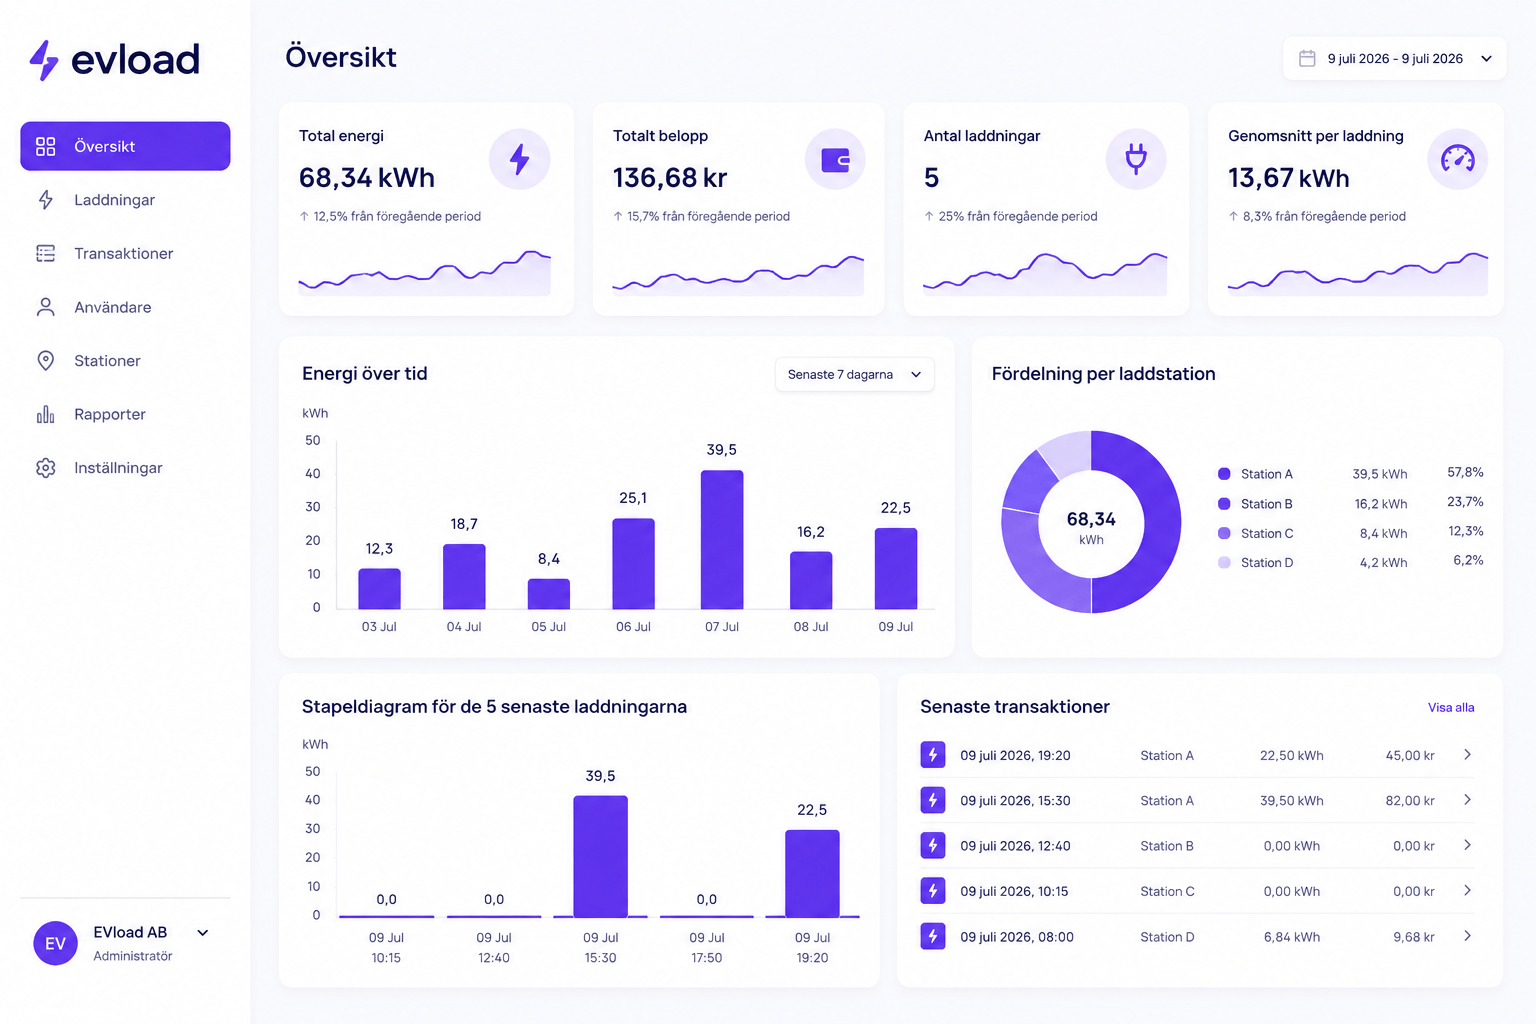The width and height of the screenshot is (1536, 1024).
Task: Click the 6,84 kWh transaction energy value
Action: coord(1292,937)
